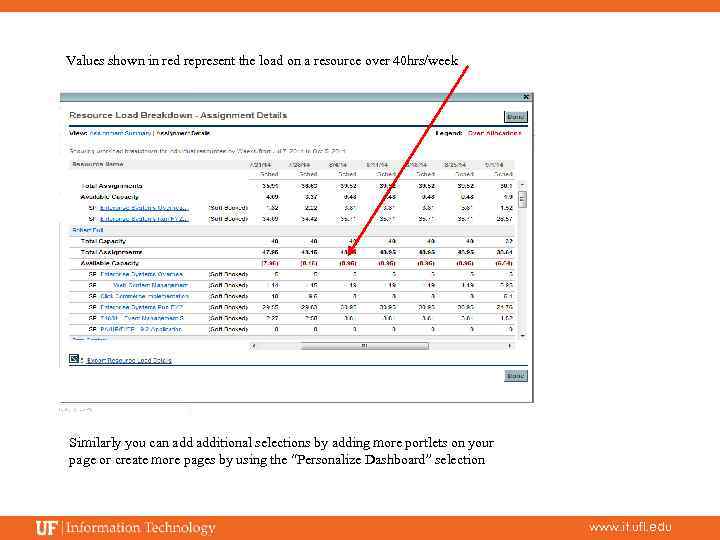Open the resource name link above the Total Capacity row
Screen dimensions: 720x540
pos(88,230)
